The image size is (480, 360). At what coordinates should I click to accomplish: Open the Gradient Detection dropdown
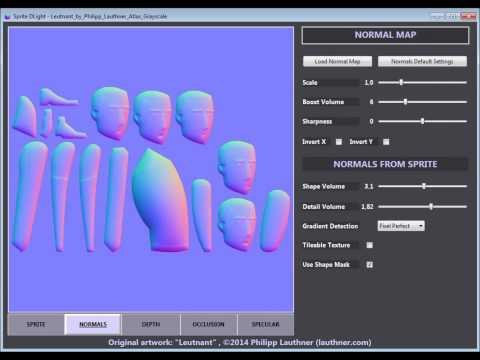(401, 226)
